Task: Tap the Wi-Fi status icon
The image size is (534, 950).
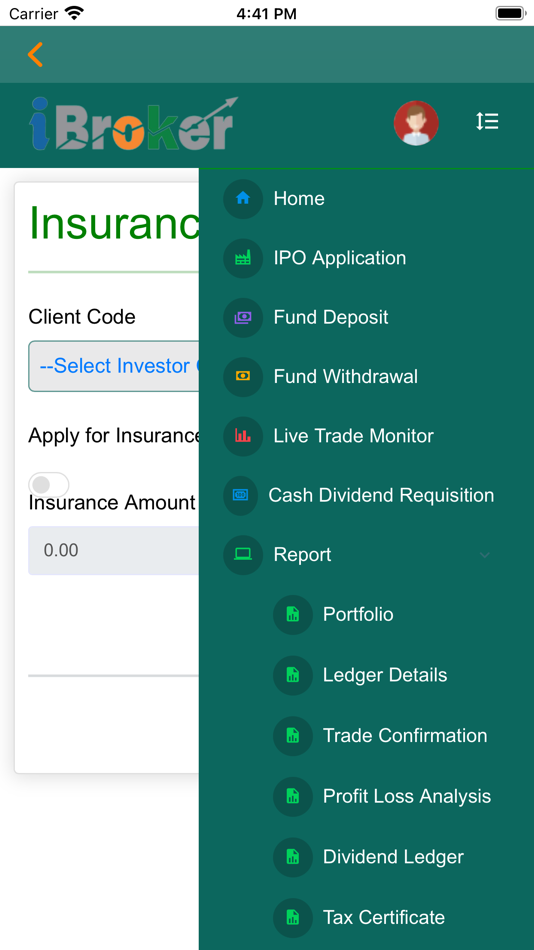Action: coord(74,13)
